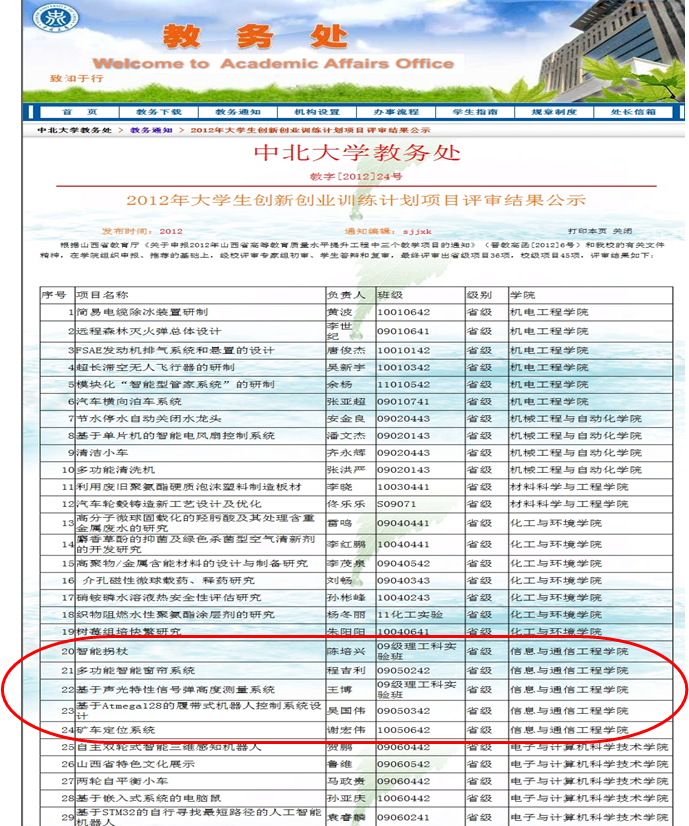
Task: Click project 清洁小车
Action: pyautogui.click(x=102, y=453)
